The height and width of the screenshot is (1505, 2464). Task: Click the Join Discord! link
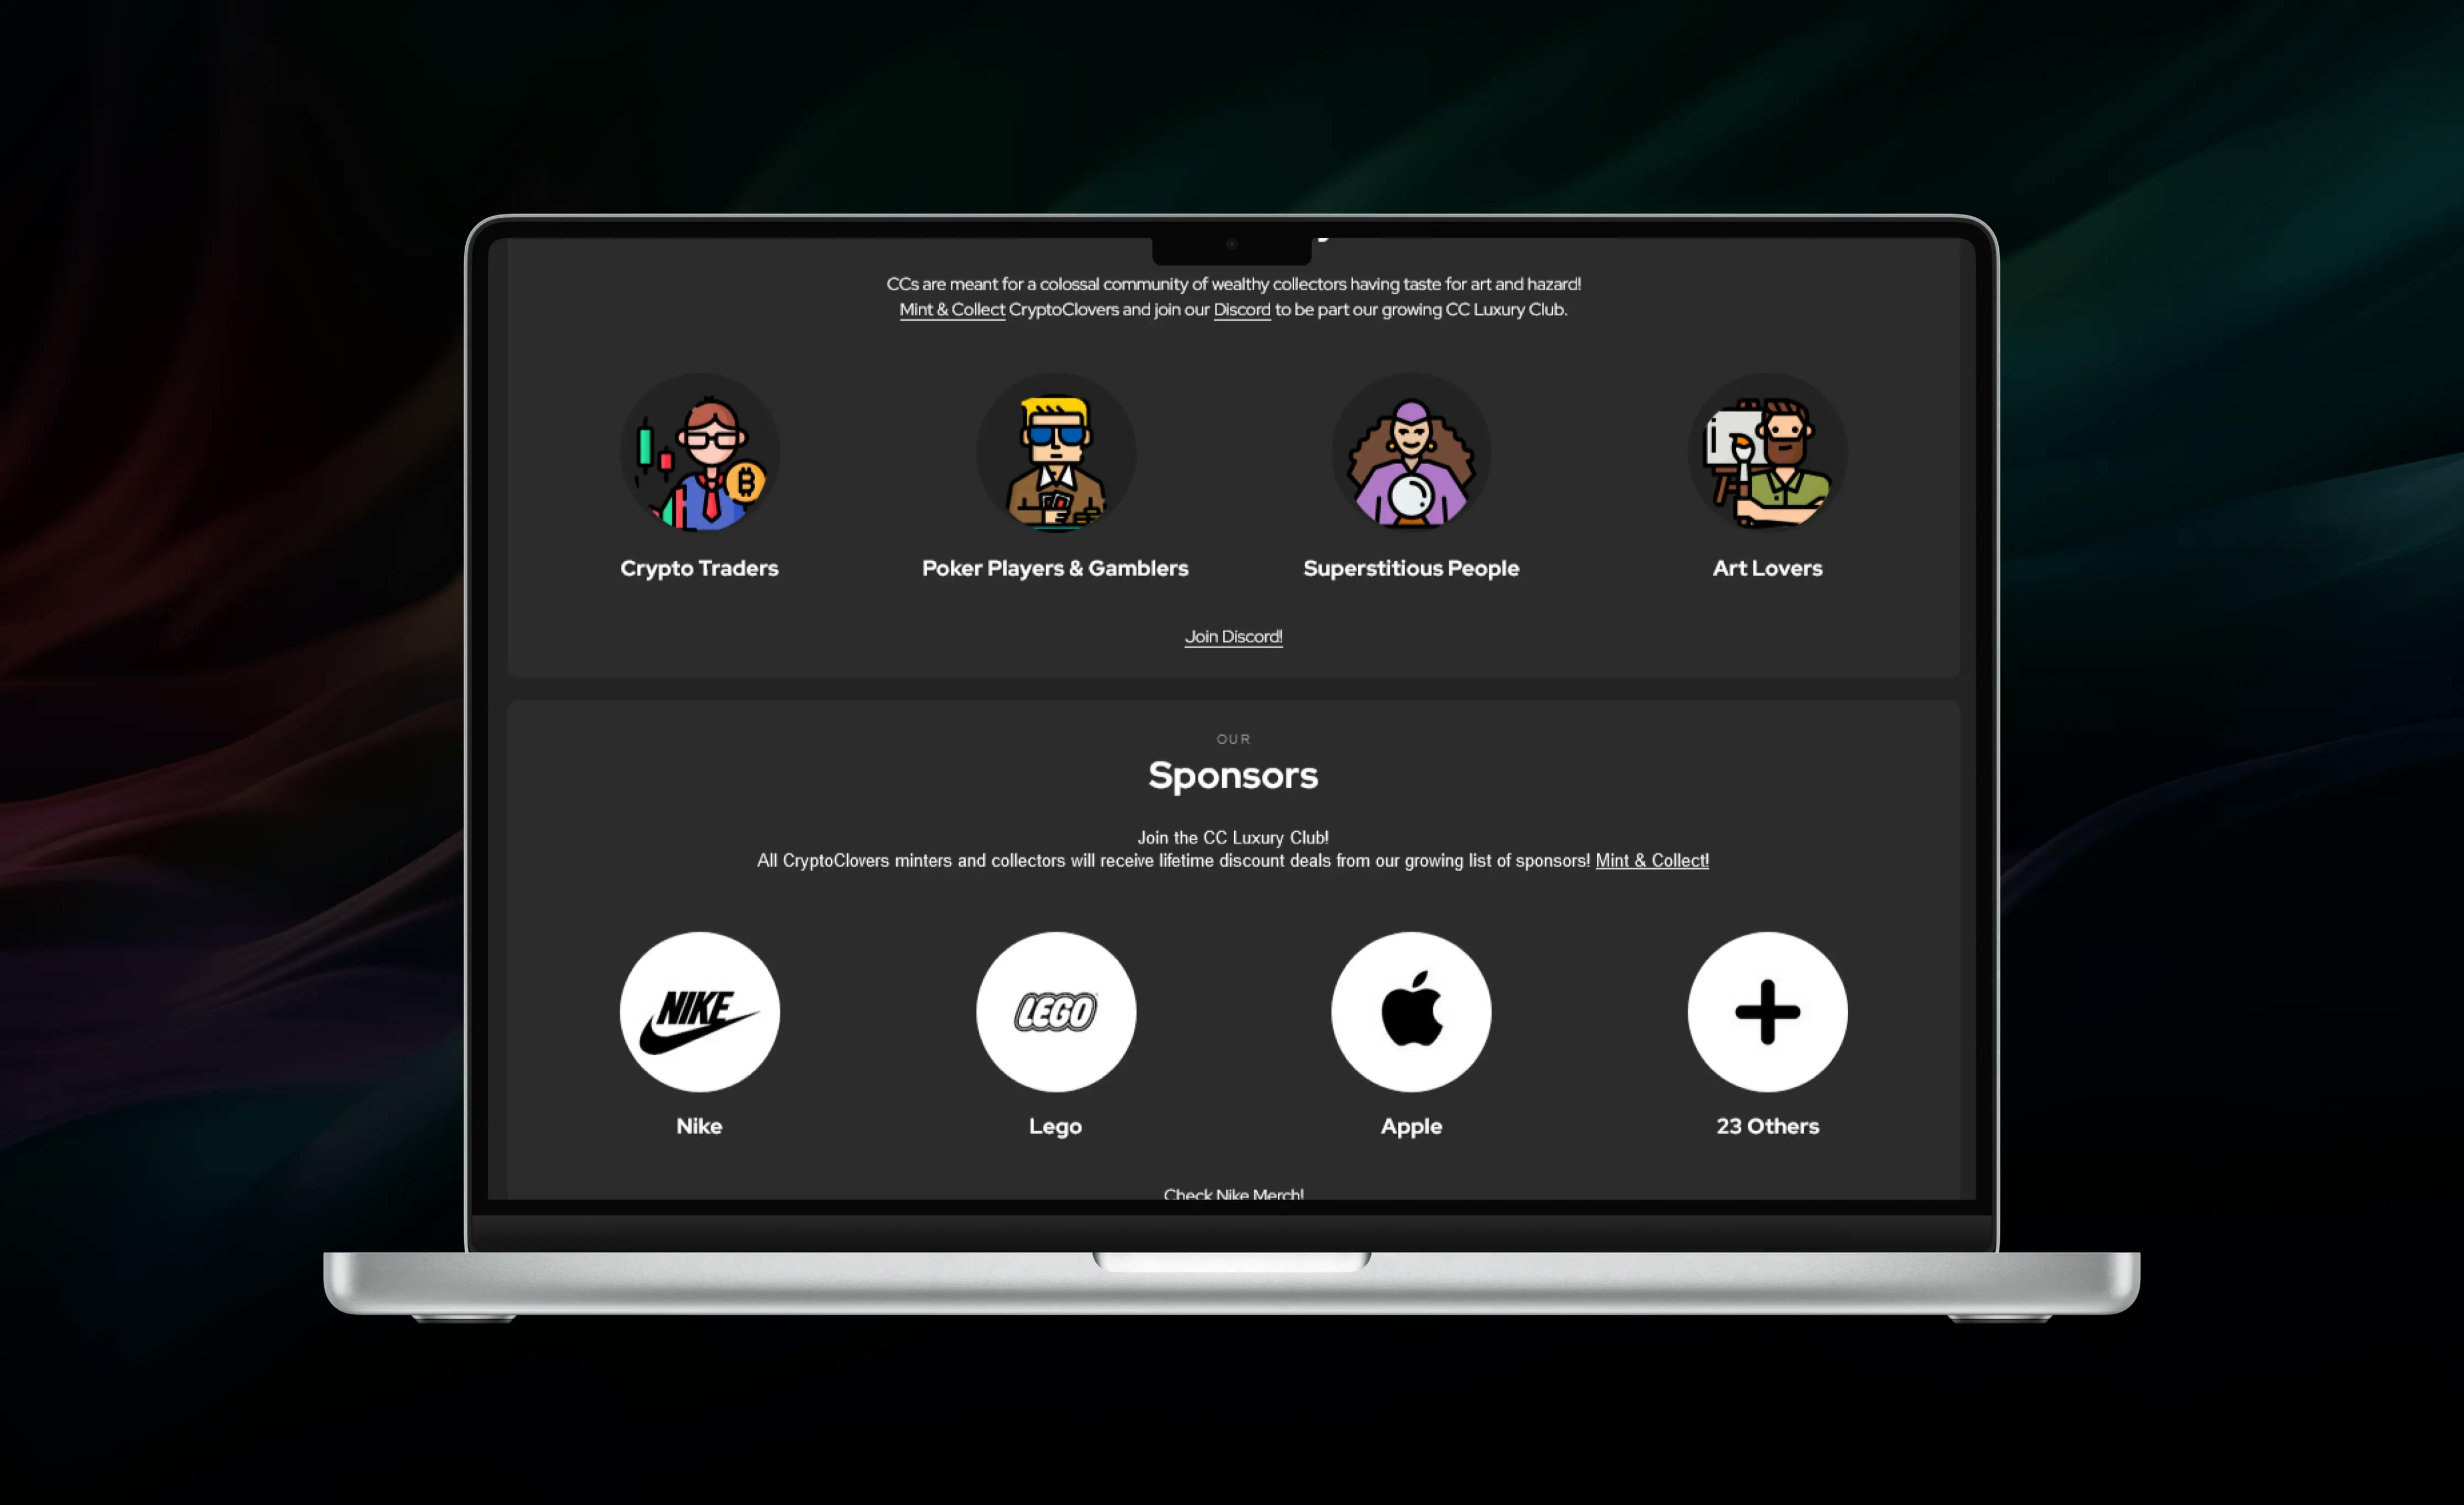pyautogui.click(x=1232, y=636)
